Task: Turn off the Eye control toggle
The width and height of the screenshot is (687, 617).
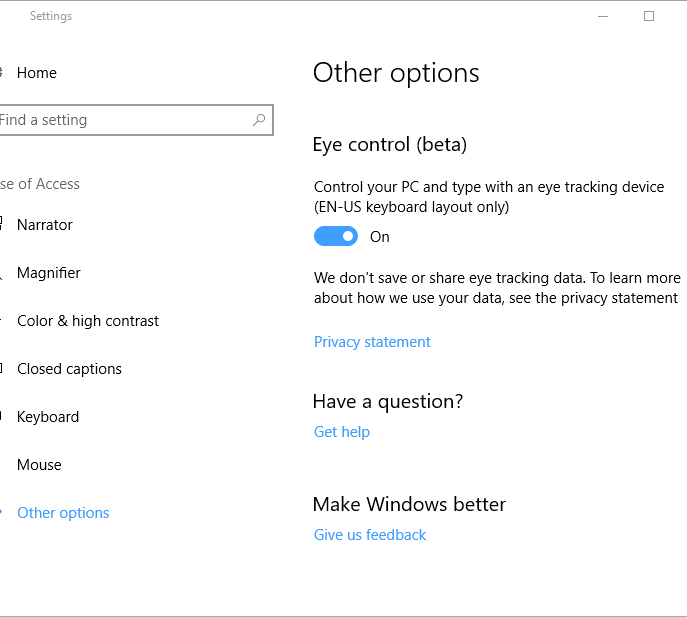Action: pyautogui.click(x=336, y=237)
